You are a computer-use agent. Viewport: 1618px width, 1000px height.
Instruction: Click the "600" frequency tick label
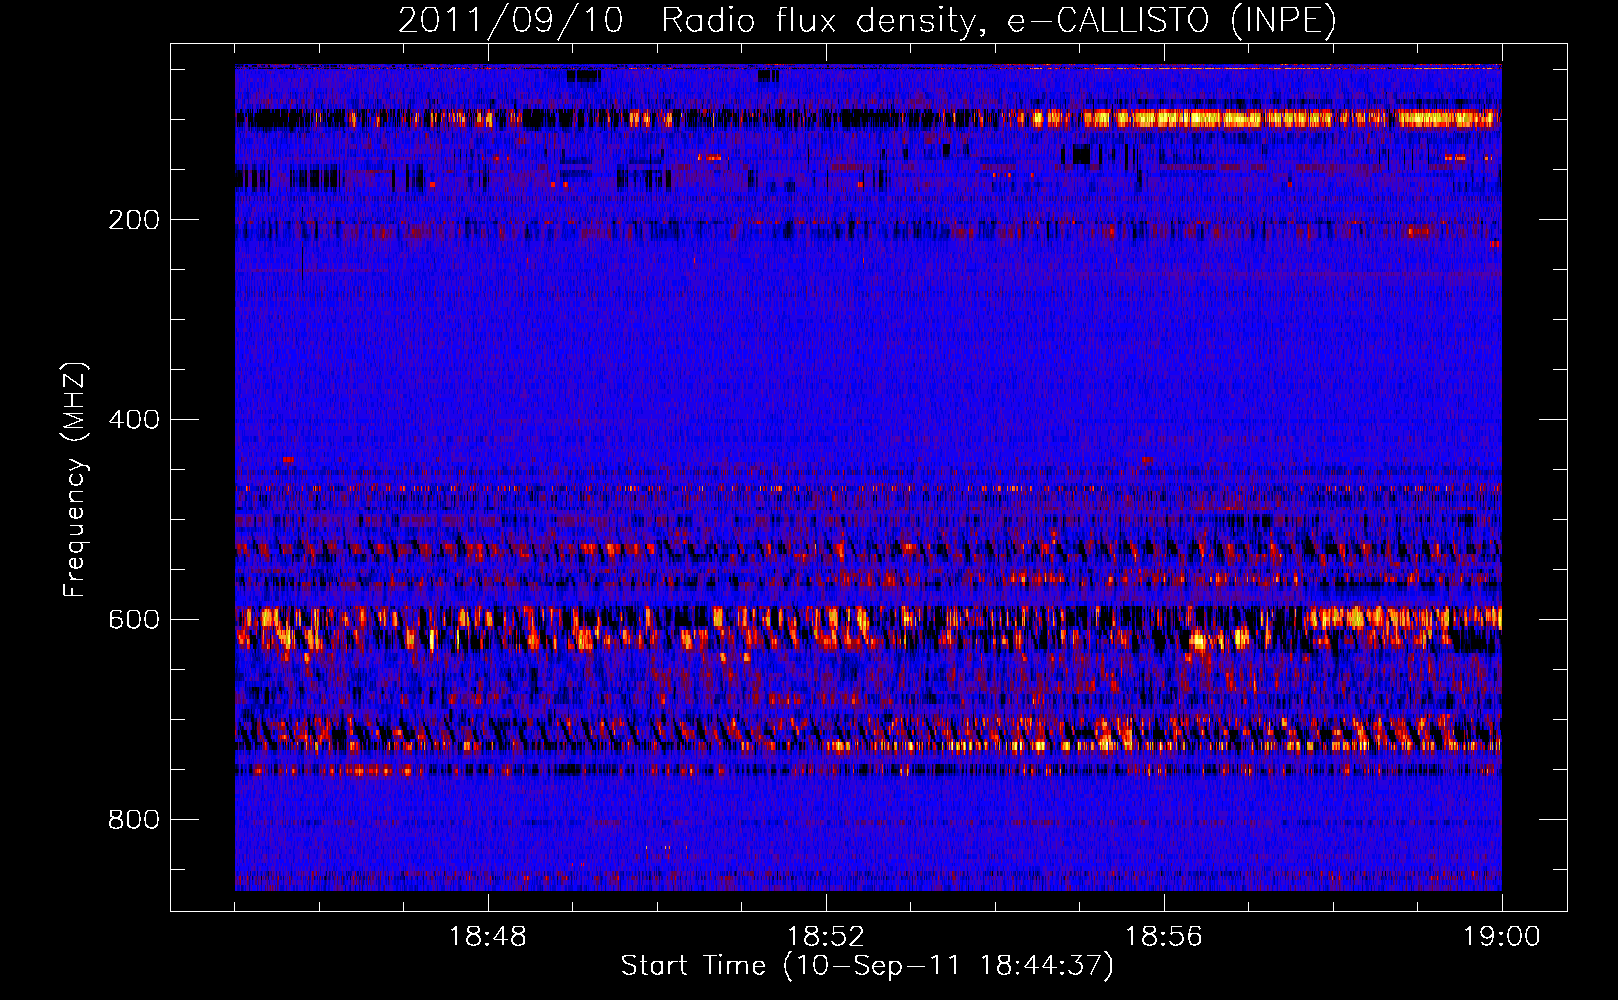click(x=134, y=620)
